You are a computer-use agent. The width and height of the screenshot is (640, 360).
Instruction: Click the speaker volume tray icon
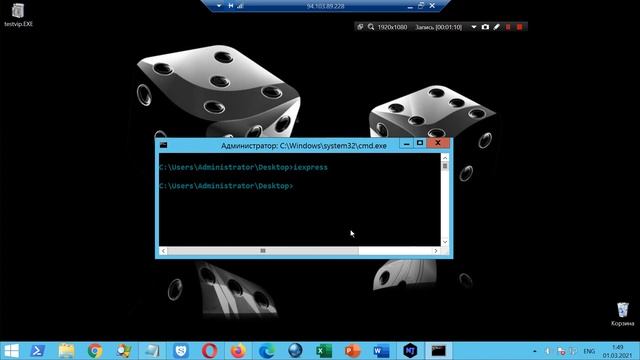[548, 351]
